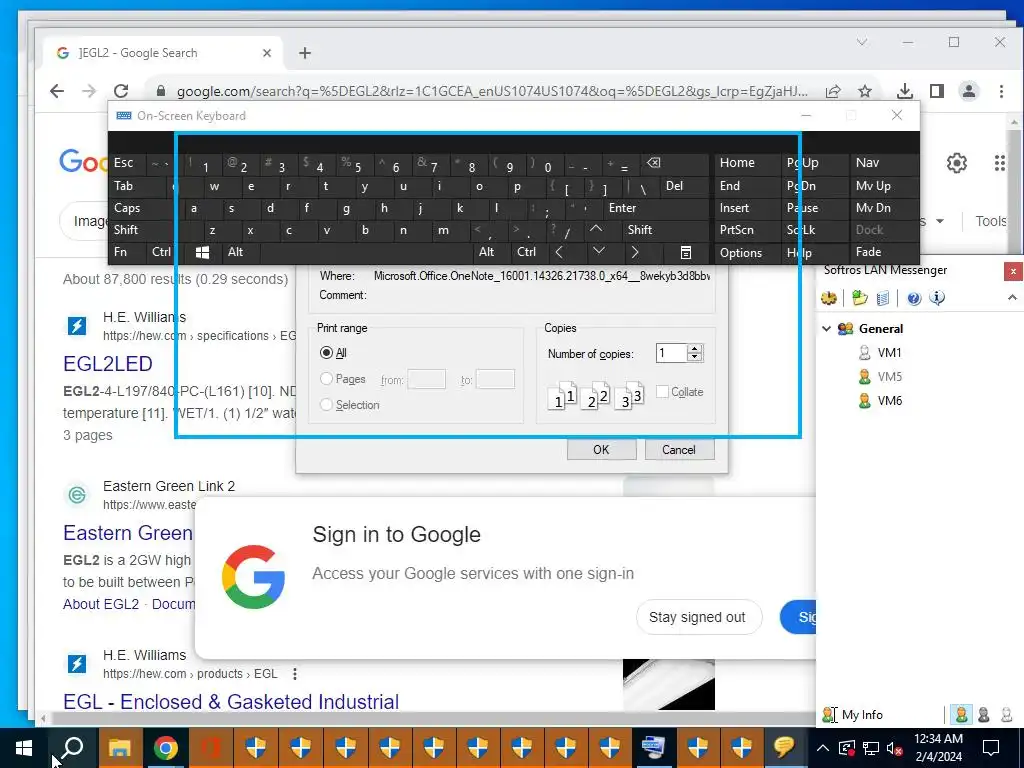The image size is (1024, 768).
Task: Open Chrome tab search chevron
Action: (x=862, y=42)
